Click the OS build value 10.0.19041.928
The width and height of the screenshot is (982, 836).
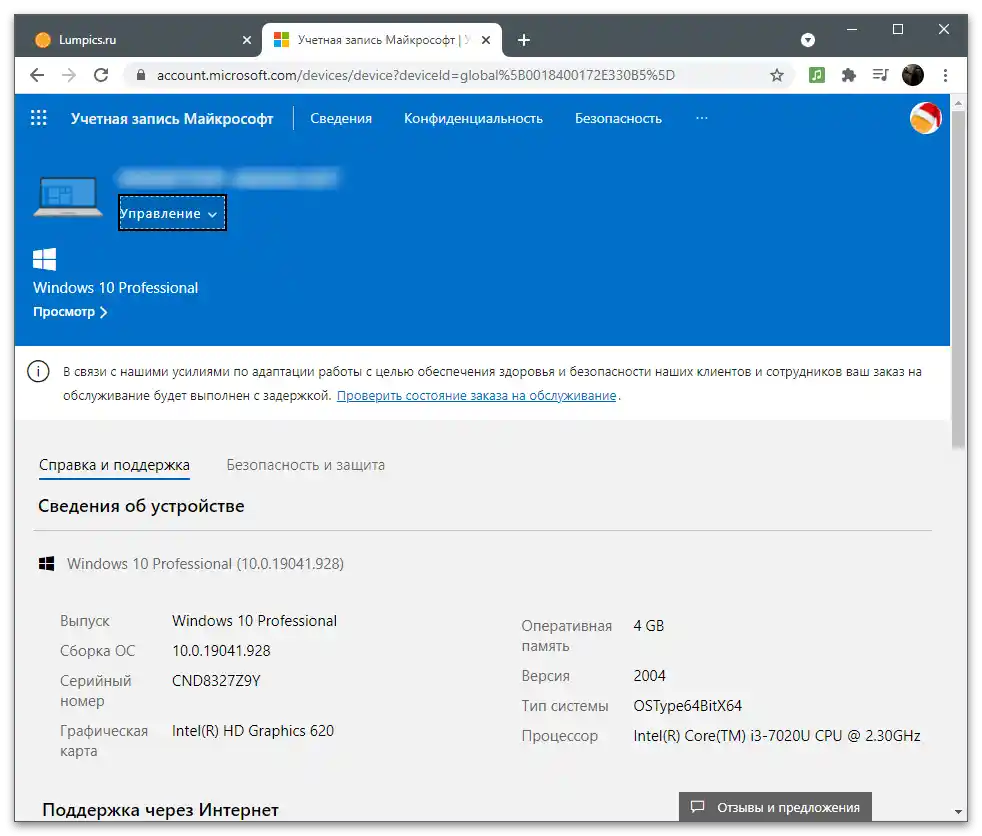coord(221,651)
